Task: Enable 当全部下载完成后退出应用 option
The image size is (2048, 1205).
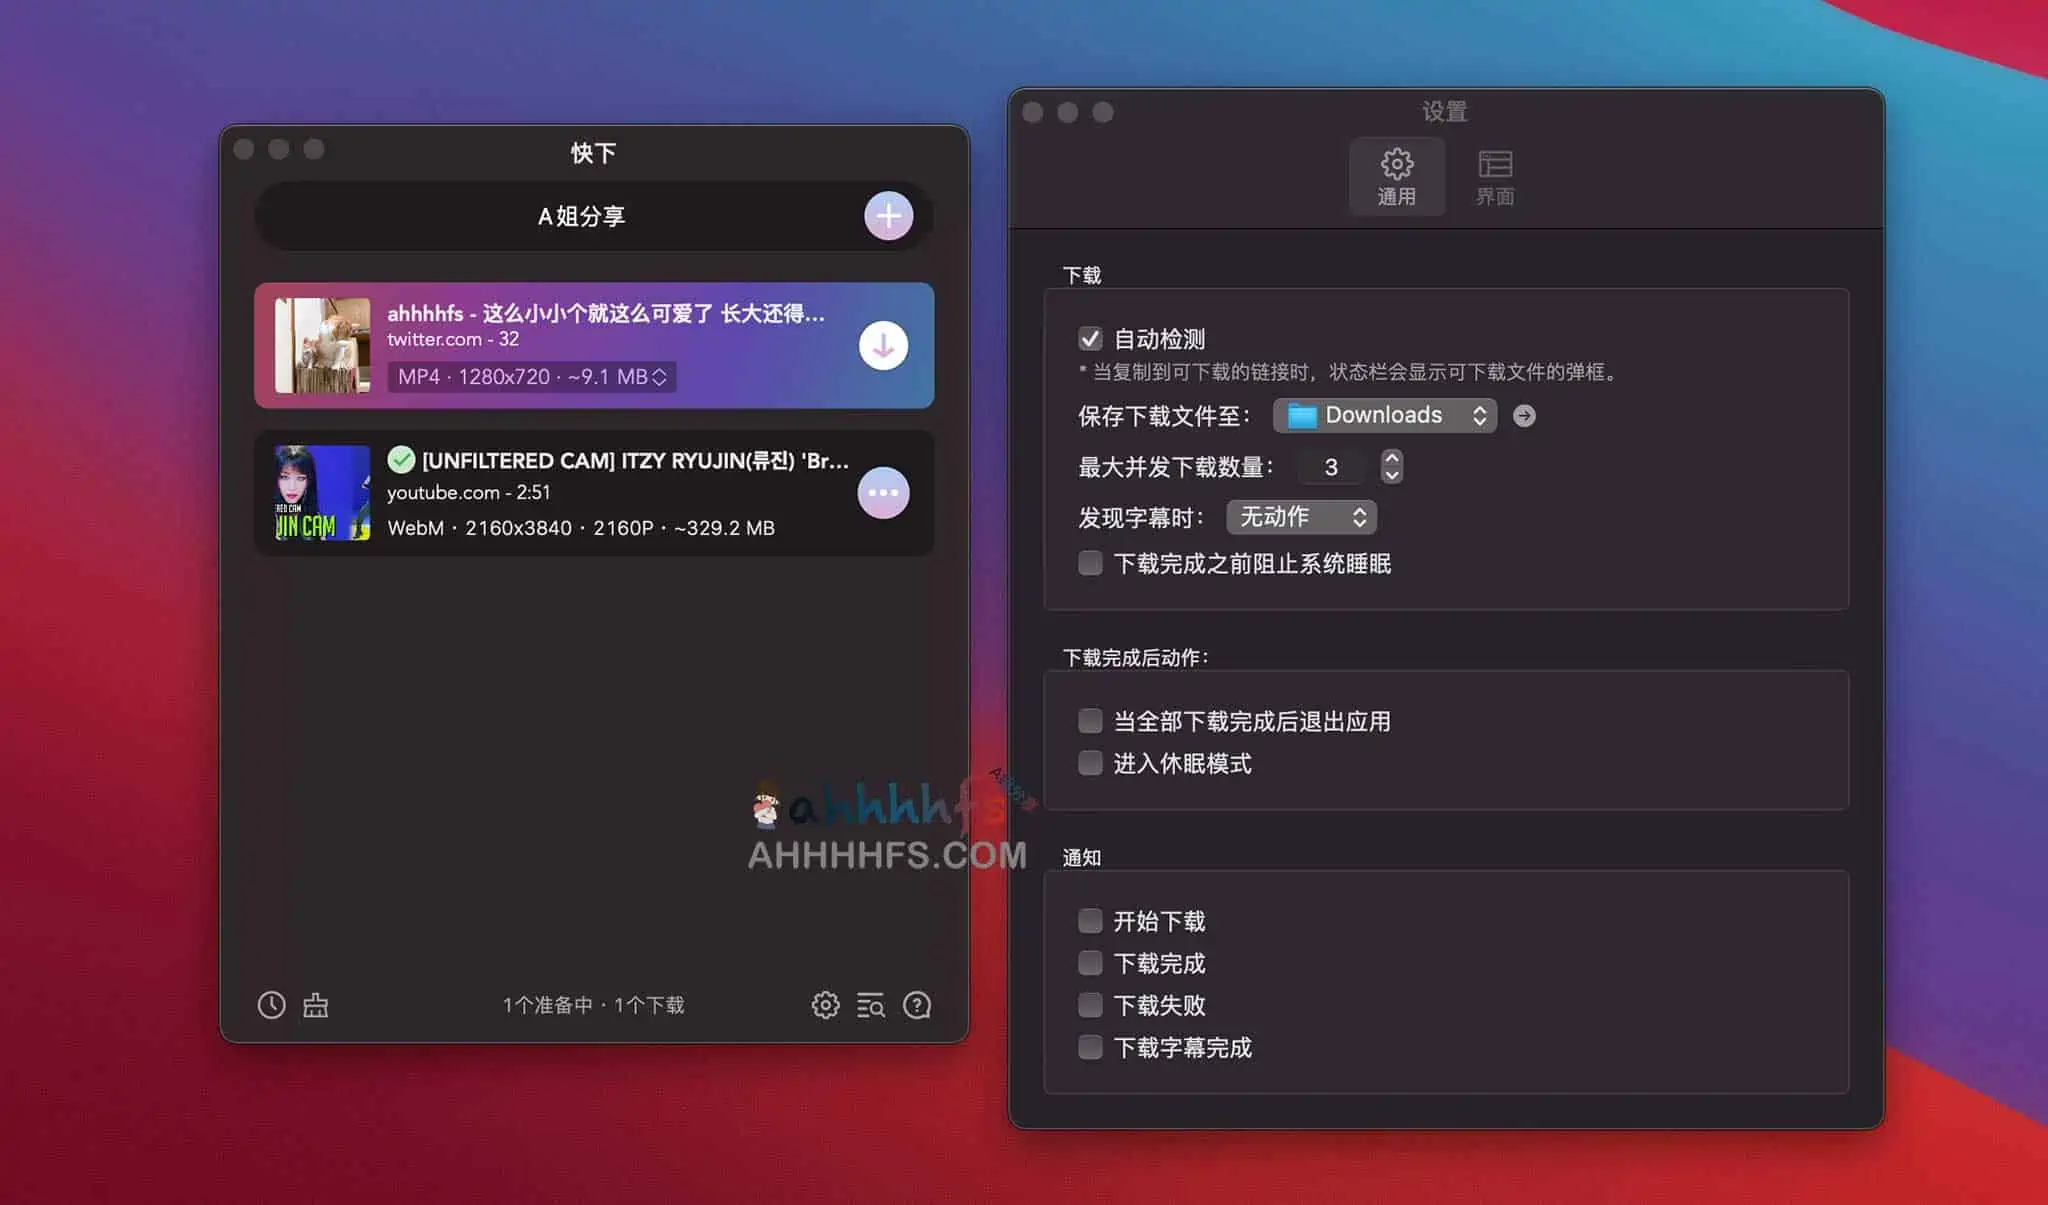Action: [1090, 720]
